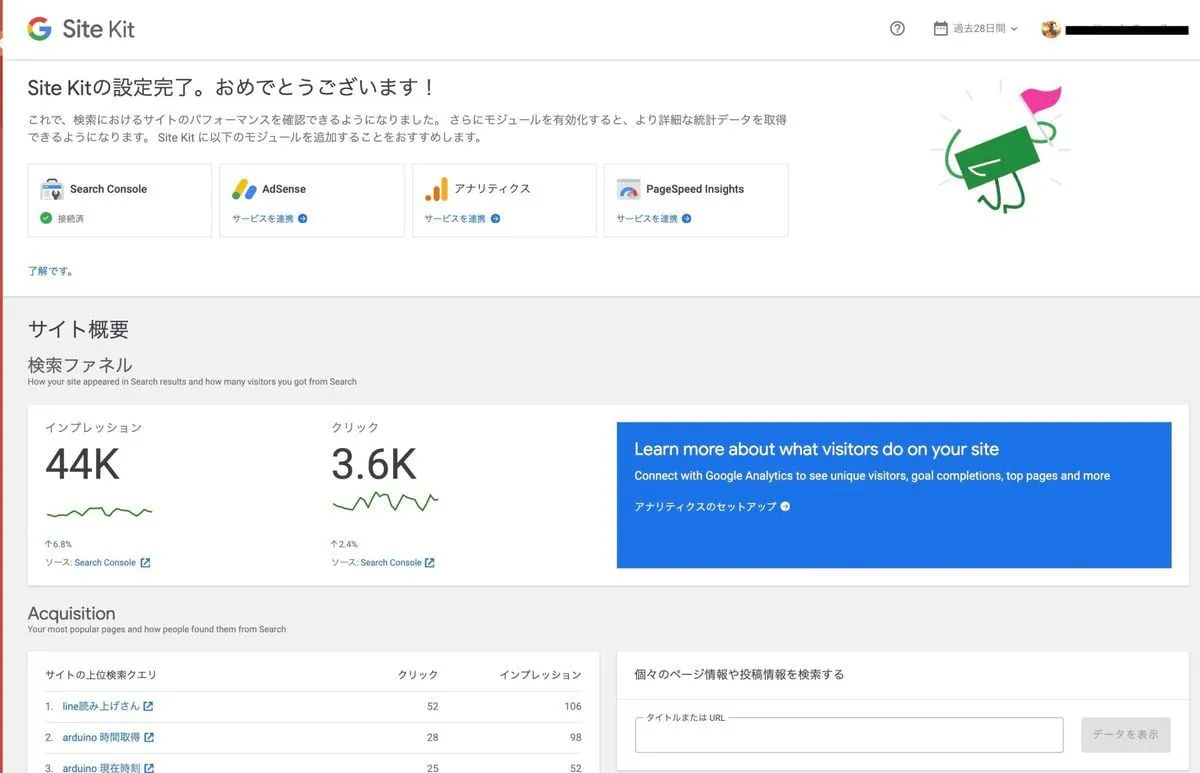Open the help question mark icon

(x=897, y=29)
